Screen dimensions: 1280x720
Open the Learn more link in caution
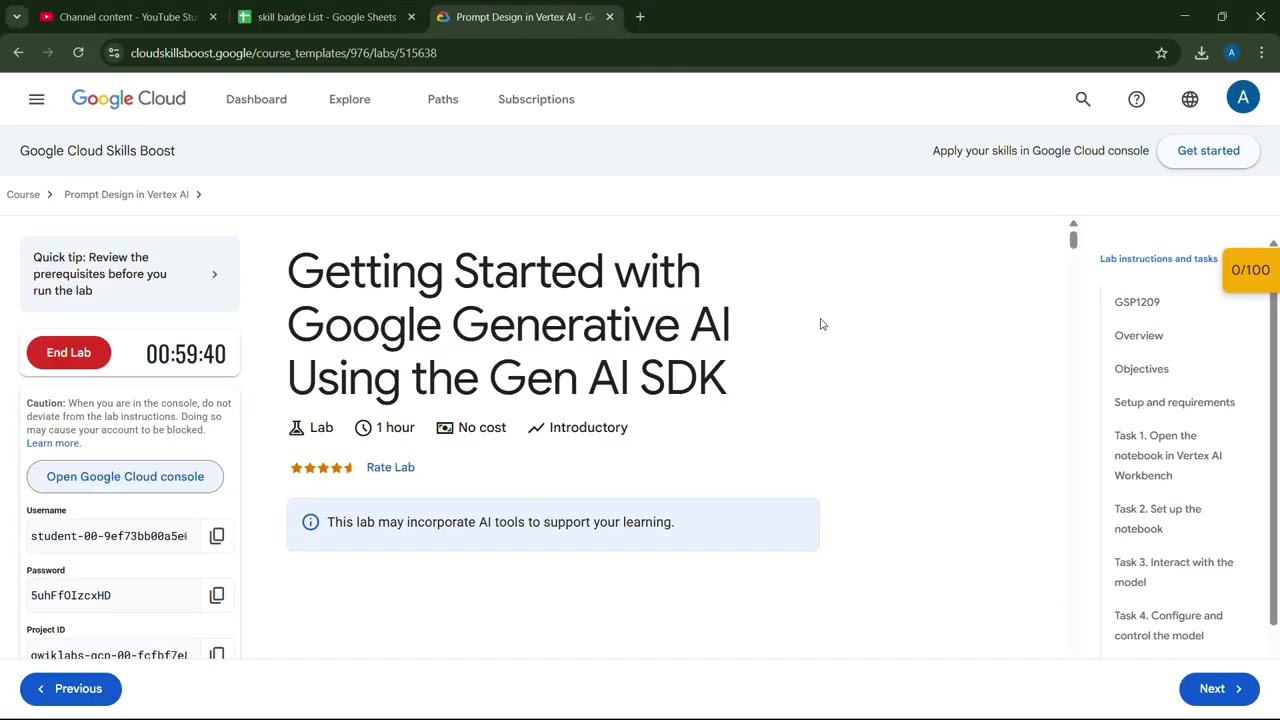coord(53,443)
